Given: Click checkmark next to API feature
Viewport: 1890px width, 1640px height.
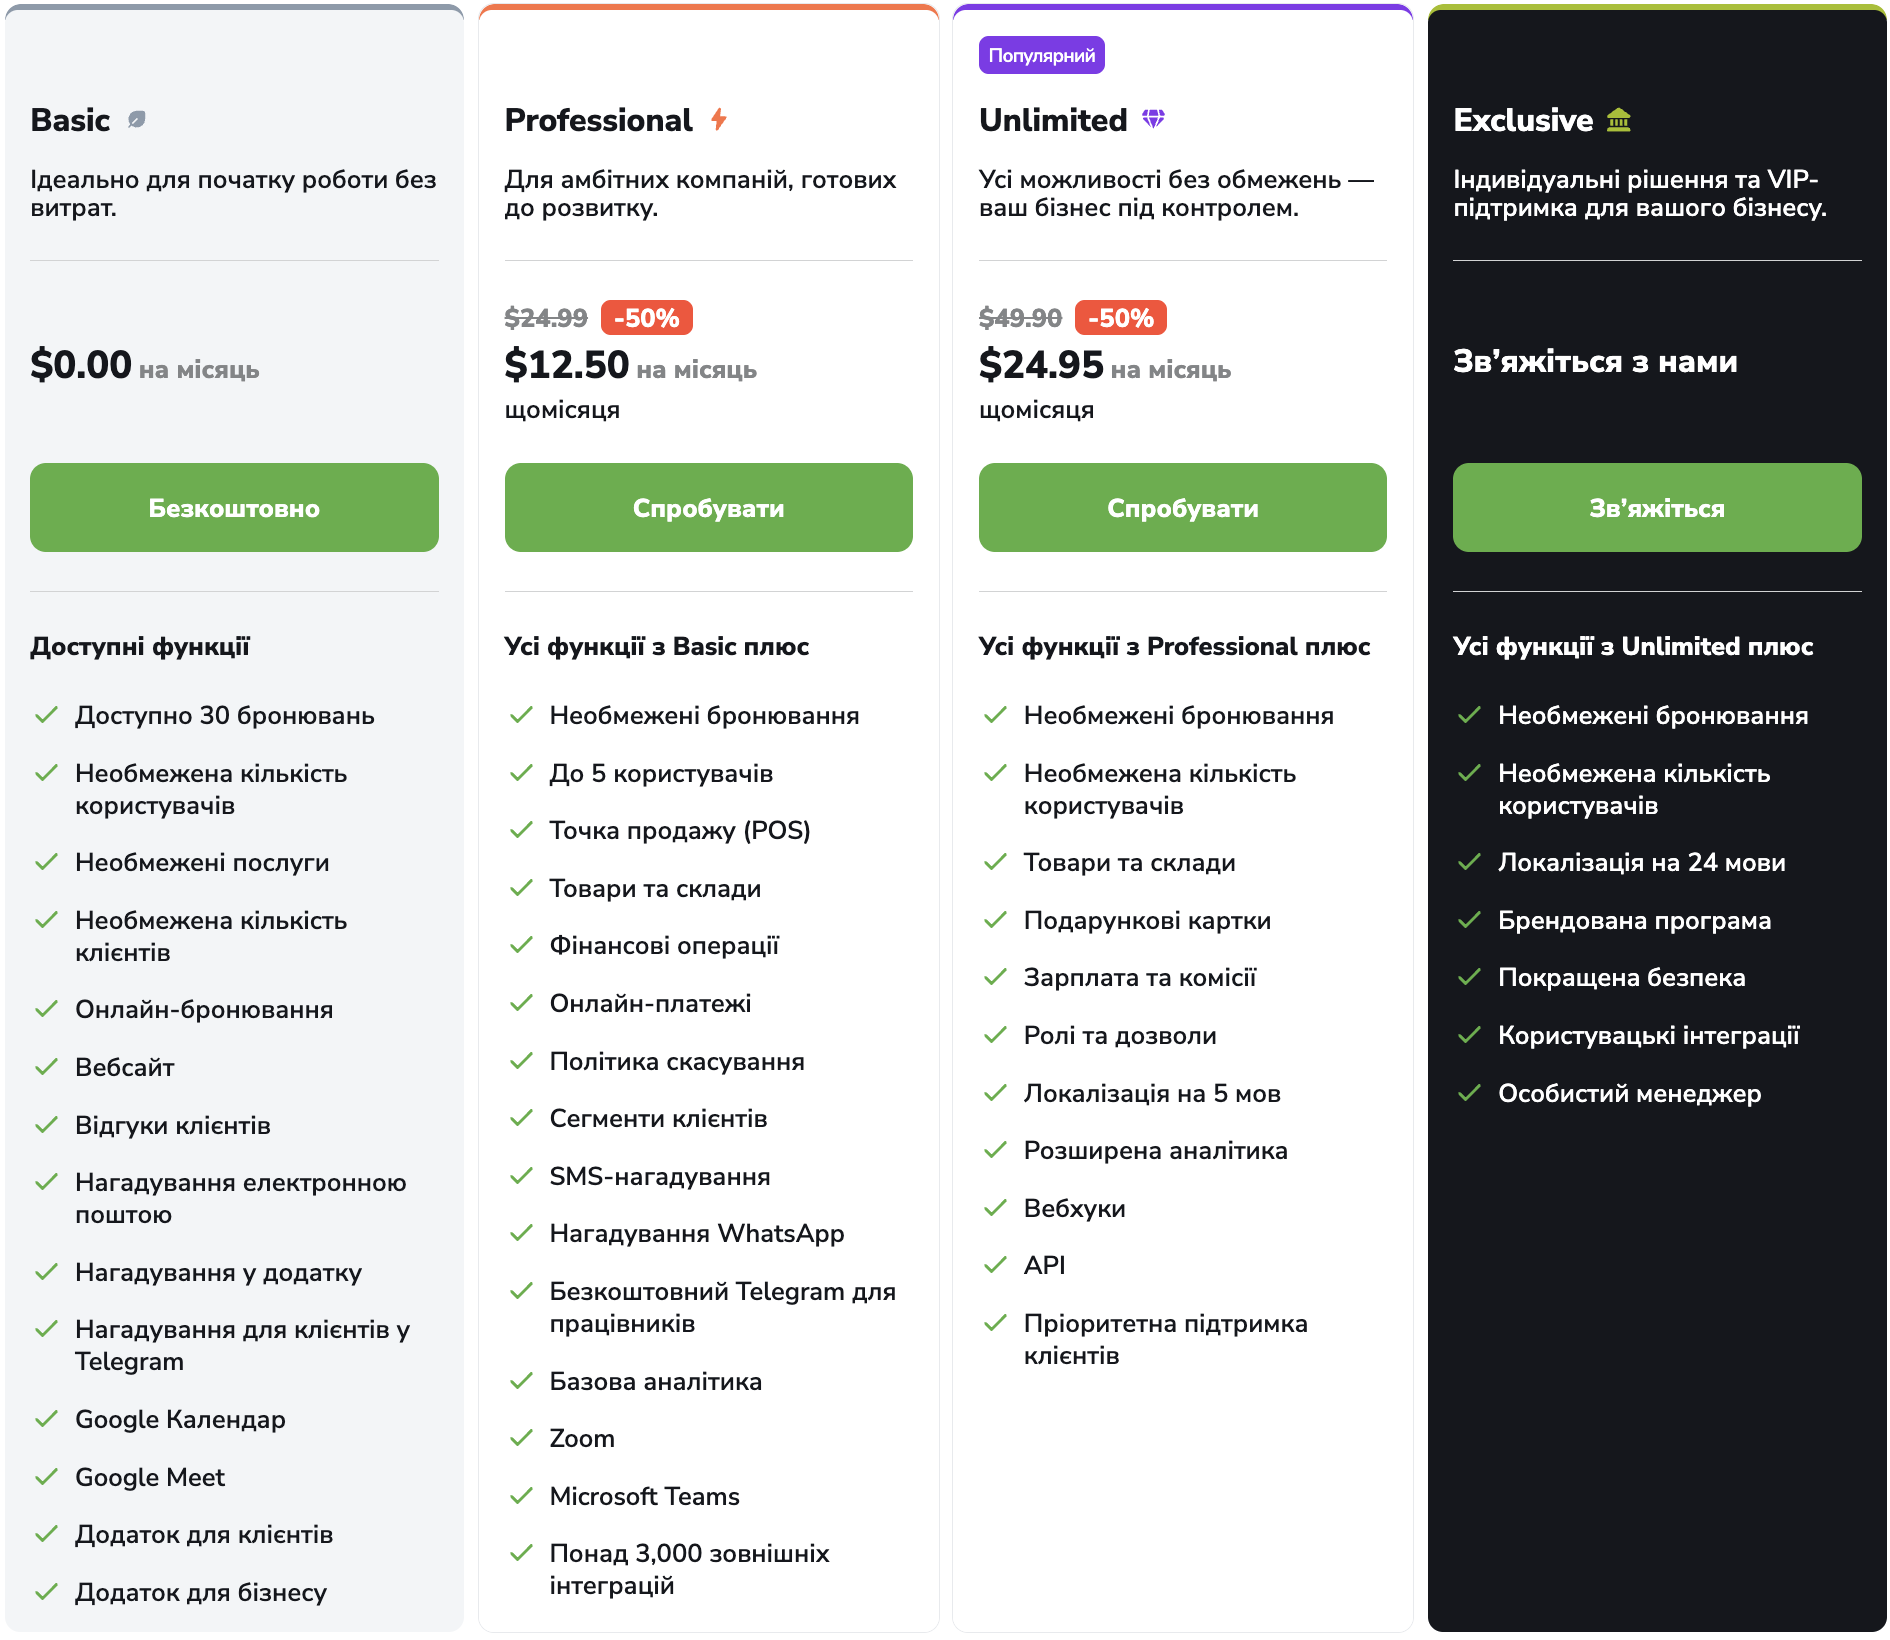Looking at the screenshot, I should click(x=995, y=1265).
